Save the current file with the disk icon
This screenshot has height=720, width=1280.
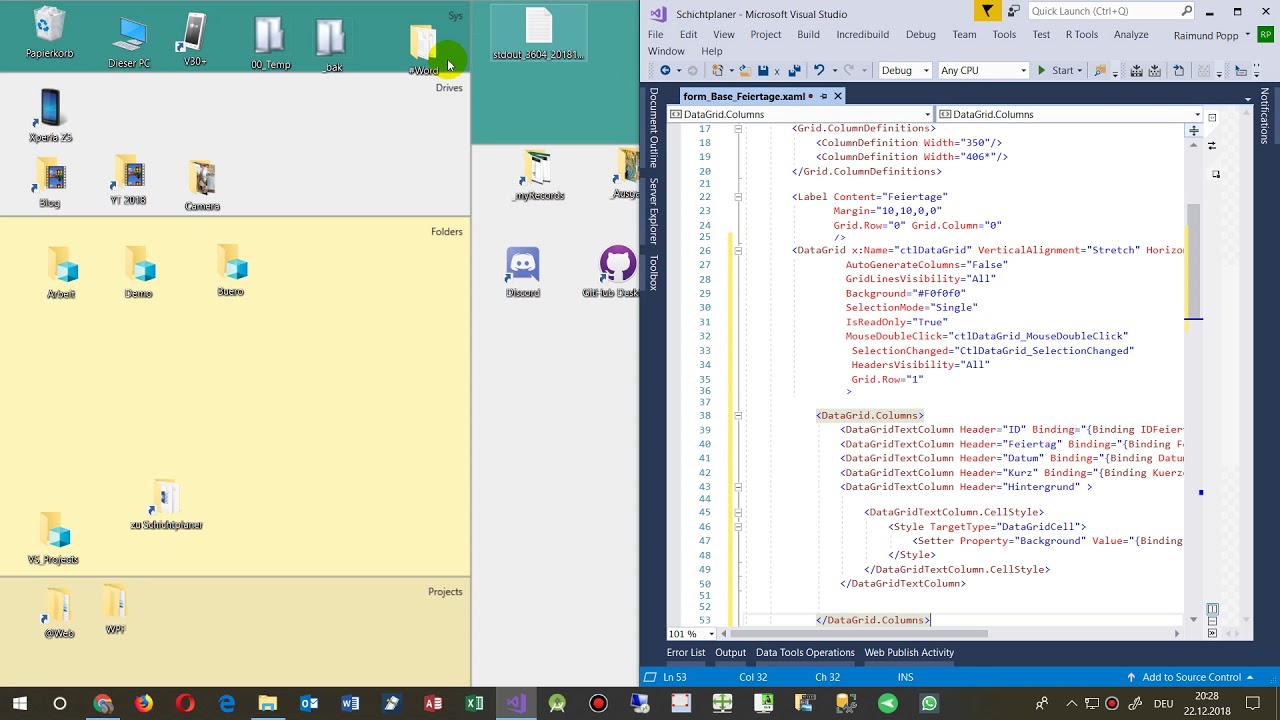[763, 71]
